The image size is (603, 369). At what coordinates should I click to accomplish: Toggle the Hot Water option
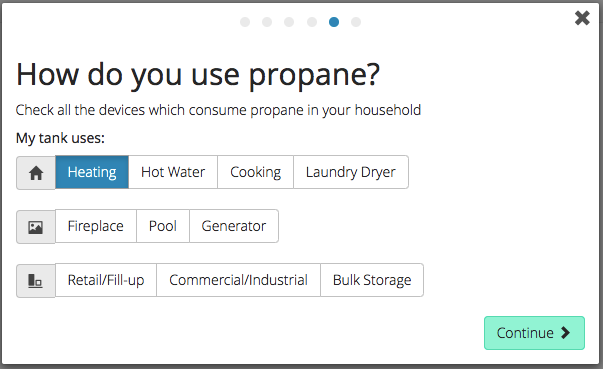click(173, 172)
